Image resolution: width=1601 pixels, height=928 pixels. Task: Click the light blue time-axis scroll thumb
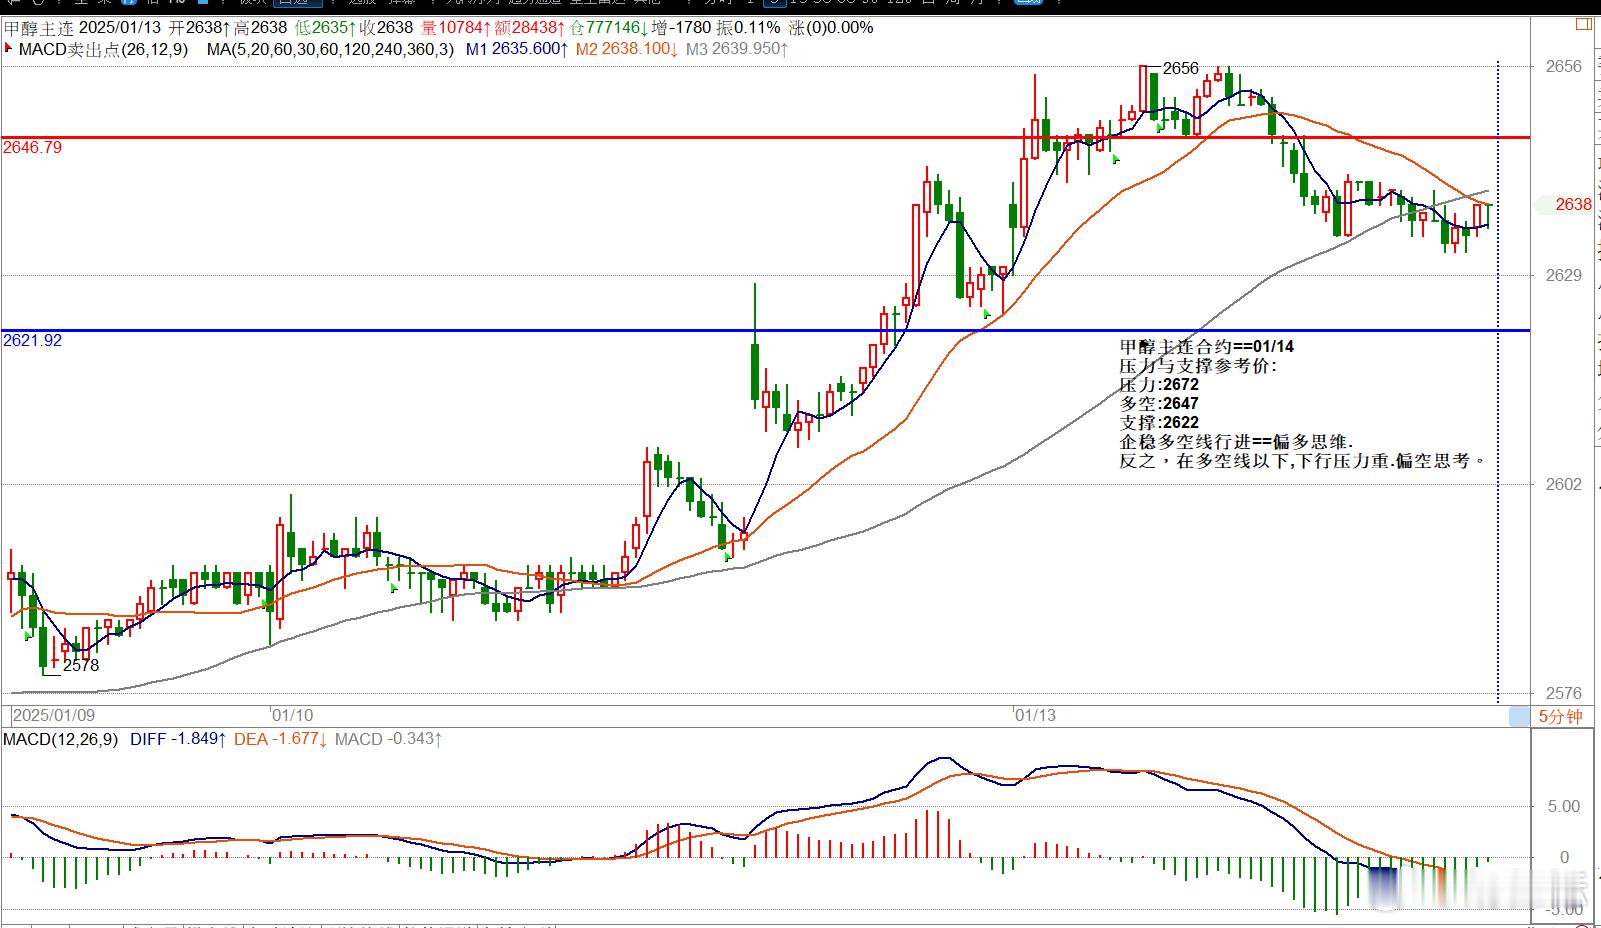click(x=1519, y=717)
